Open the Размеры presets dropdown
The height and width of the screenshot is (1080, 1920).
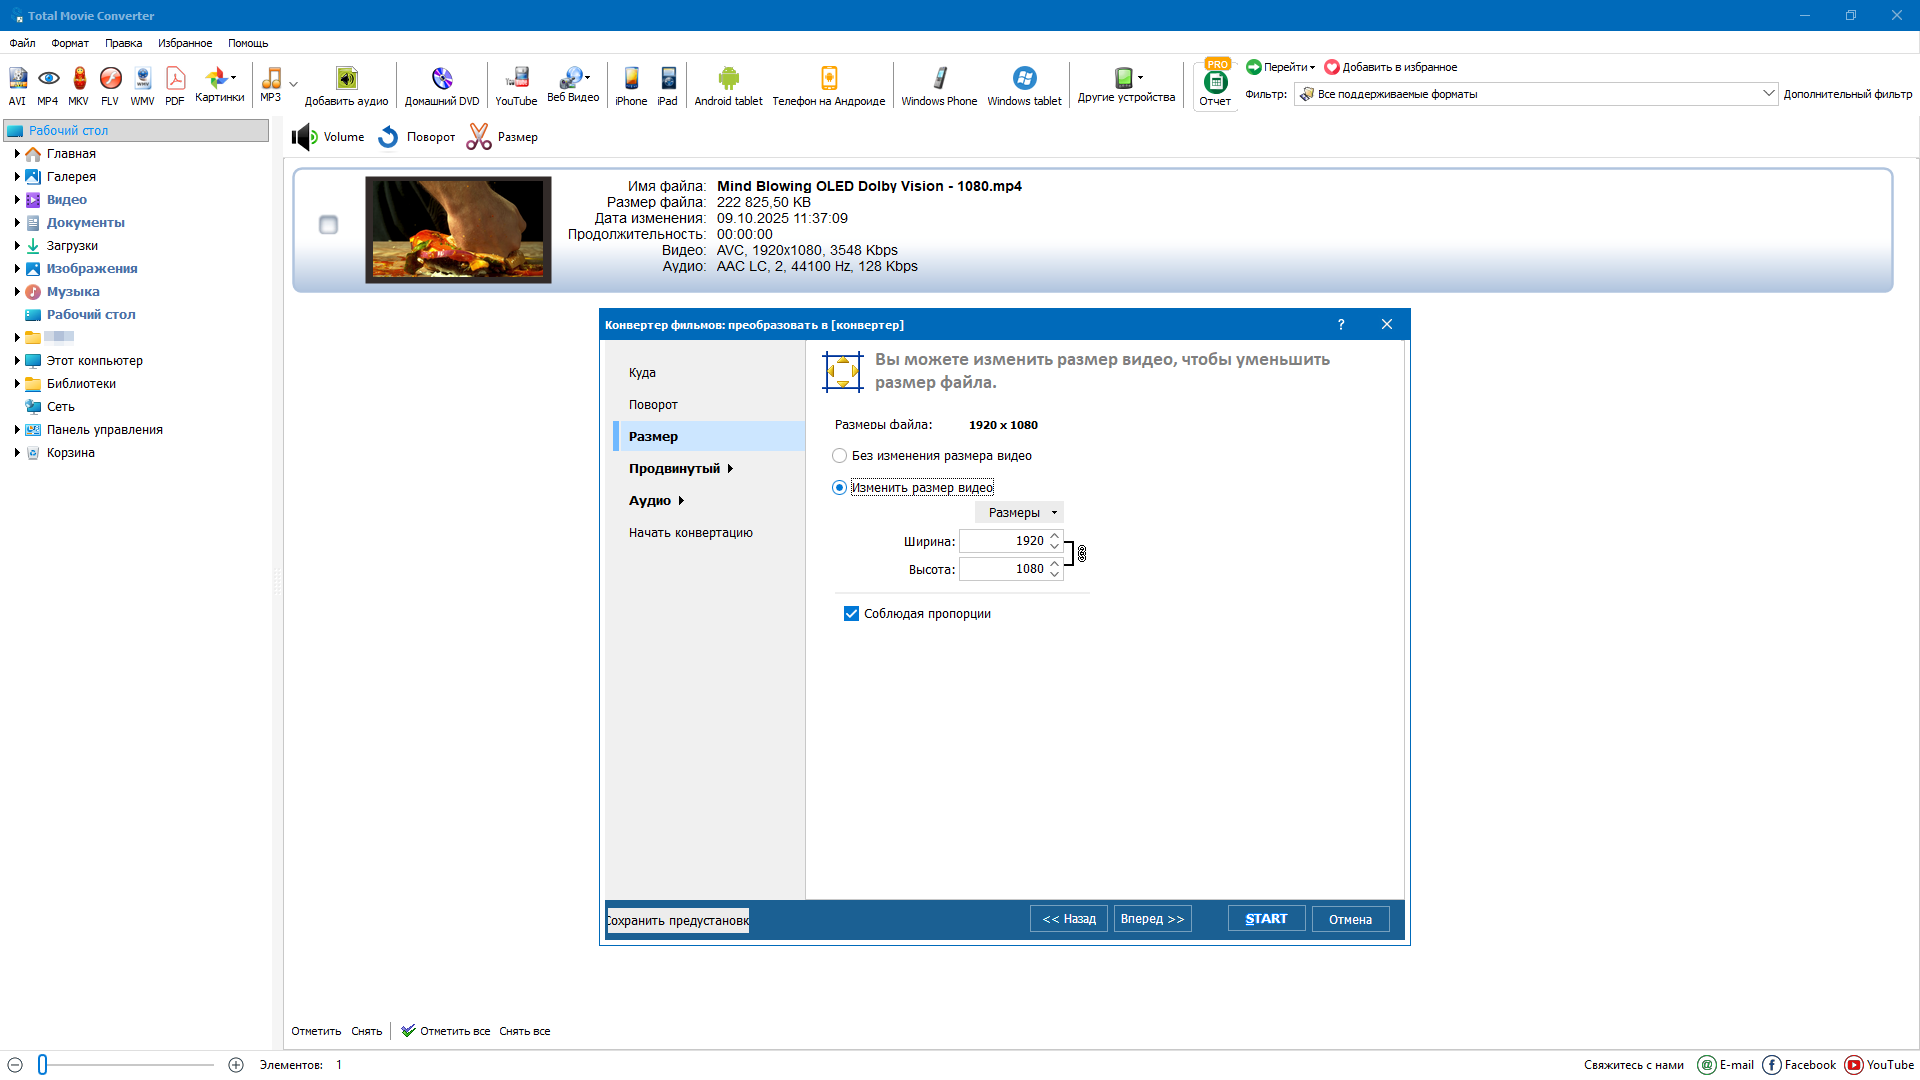(x=1019, y=513)
